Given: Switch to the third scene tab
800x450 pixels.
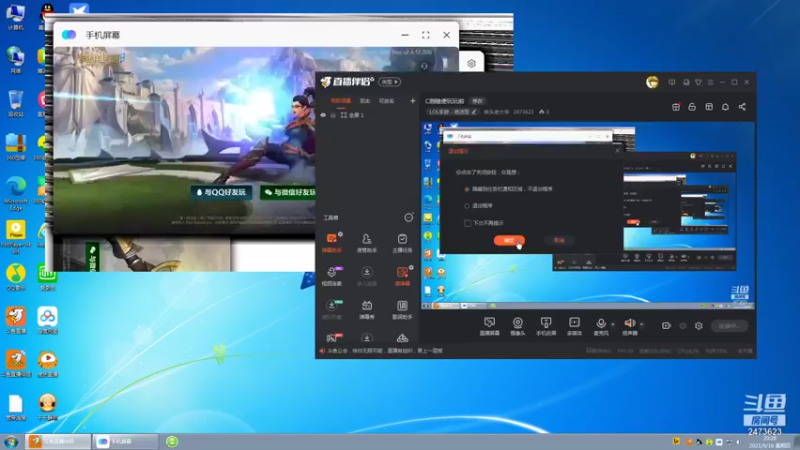Looking at the screenshot, I should click(386, 101).
